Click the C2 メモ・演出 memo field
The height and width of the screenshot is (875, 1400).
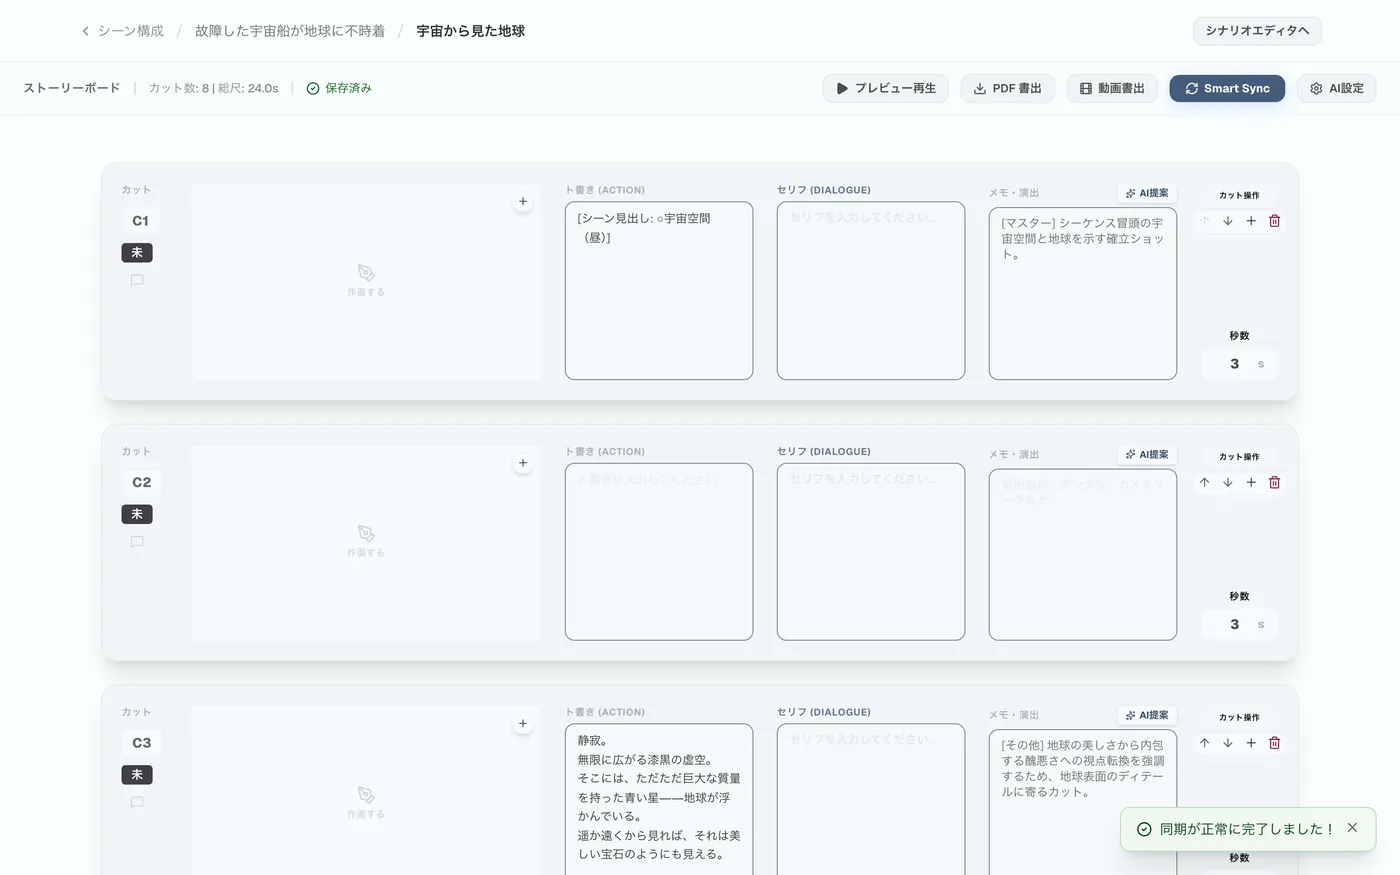1083,555
